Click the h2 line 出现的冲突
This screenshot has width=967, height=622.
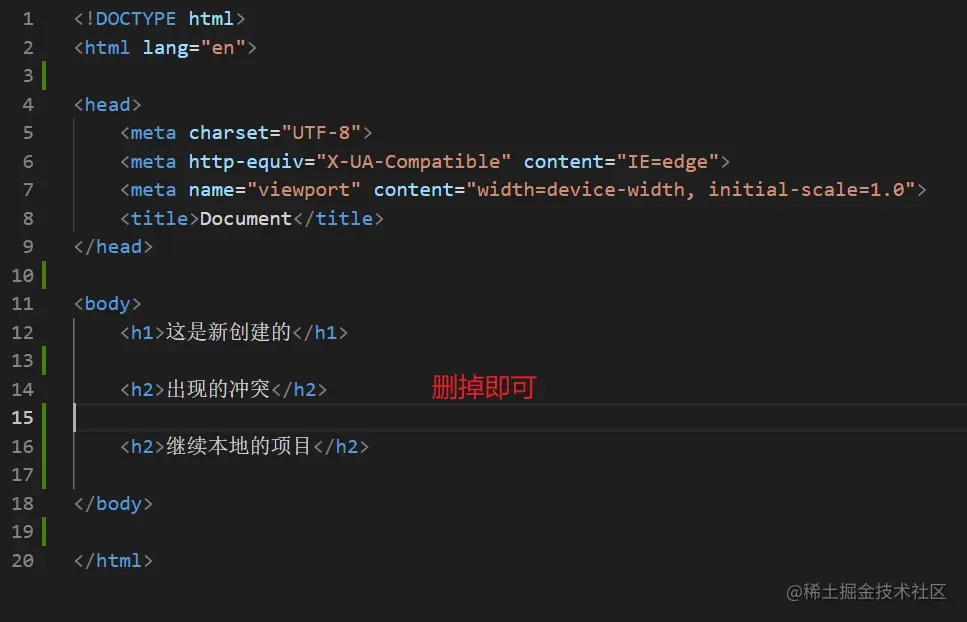222,389
